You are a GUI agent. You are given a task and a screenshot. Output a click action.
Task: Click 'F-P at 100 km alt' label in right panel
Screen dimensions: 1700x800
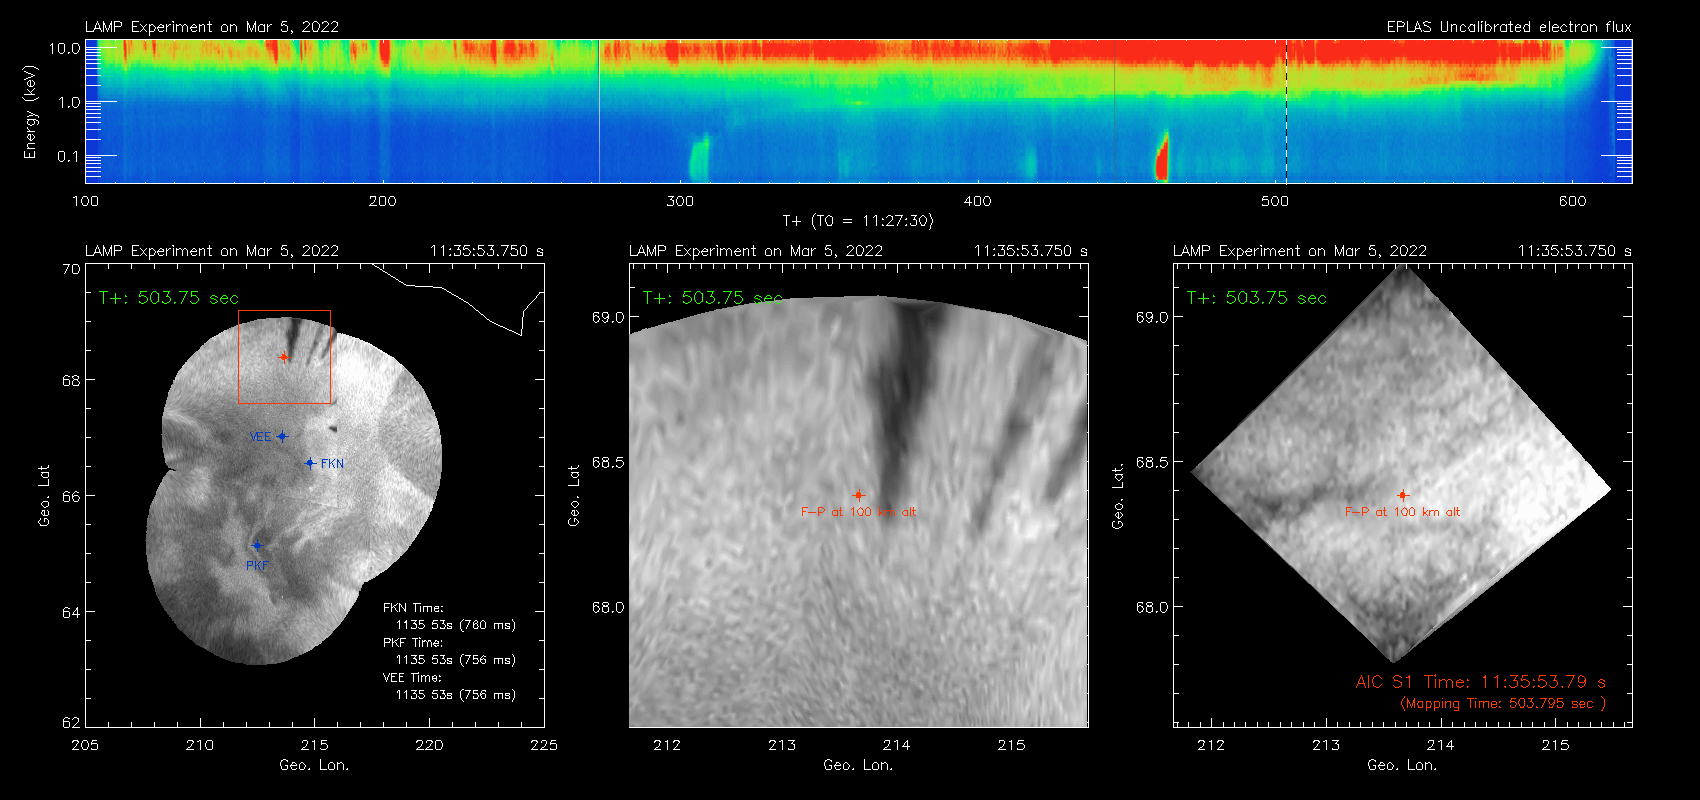pyautogui.click(x=1402, y=512)
